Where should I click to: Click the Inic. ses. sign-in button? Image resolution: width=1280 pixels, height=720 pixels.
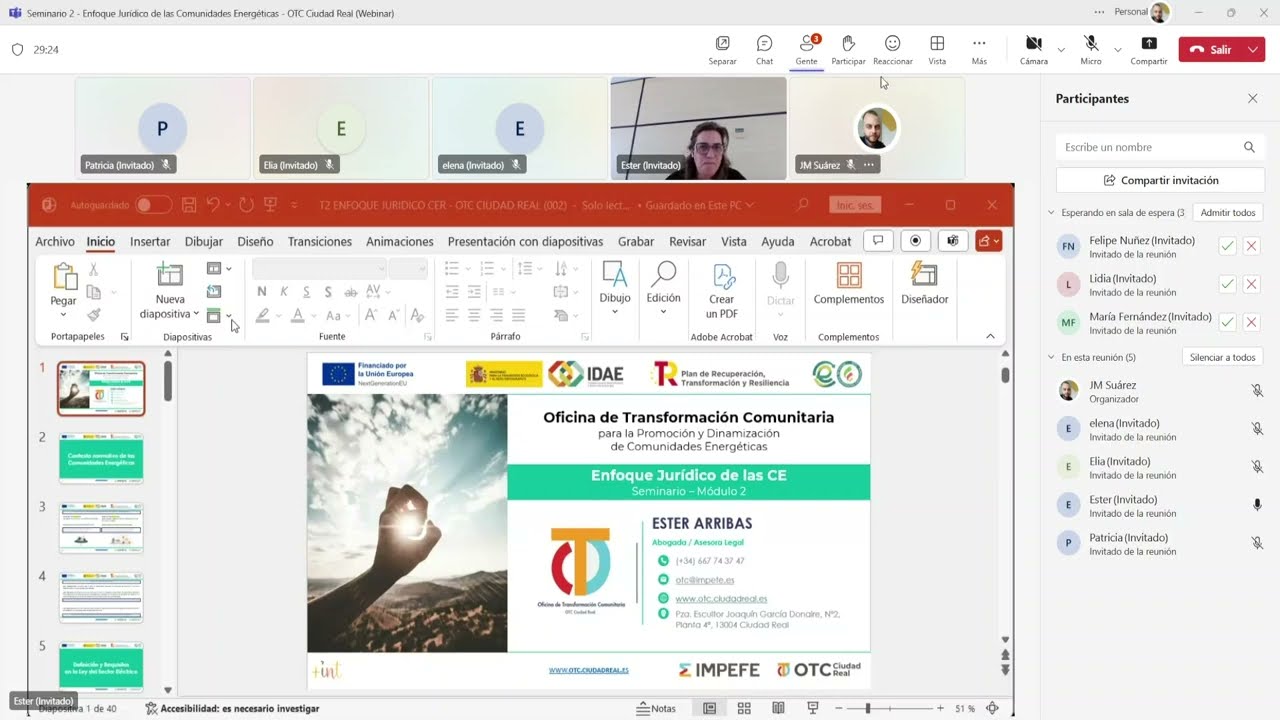pyautogui.click(x=855, y=205)
